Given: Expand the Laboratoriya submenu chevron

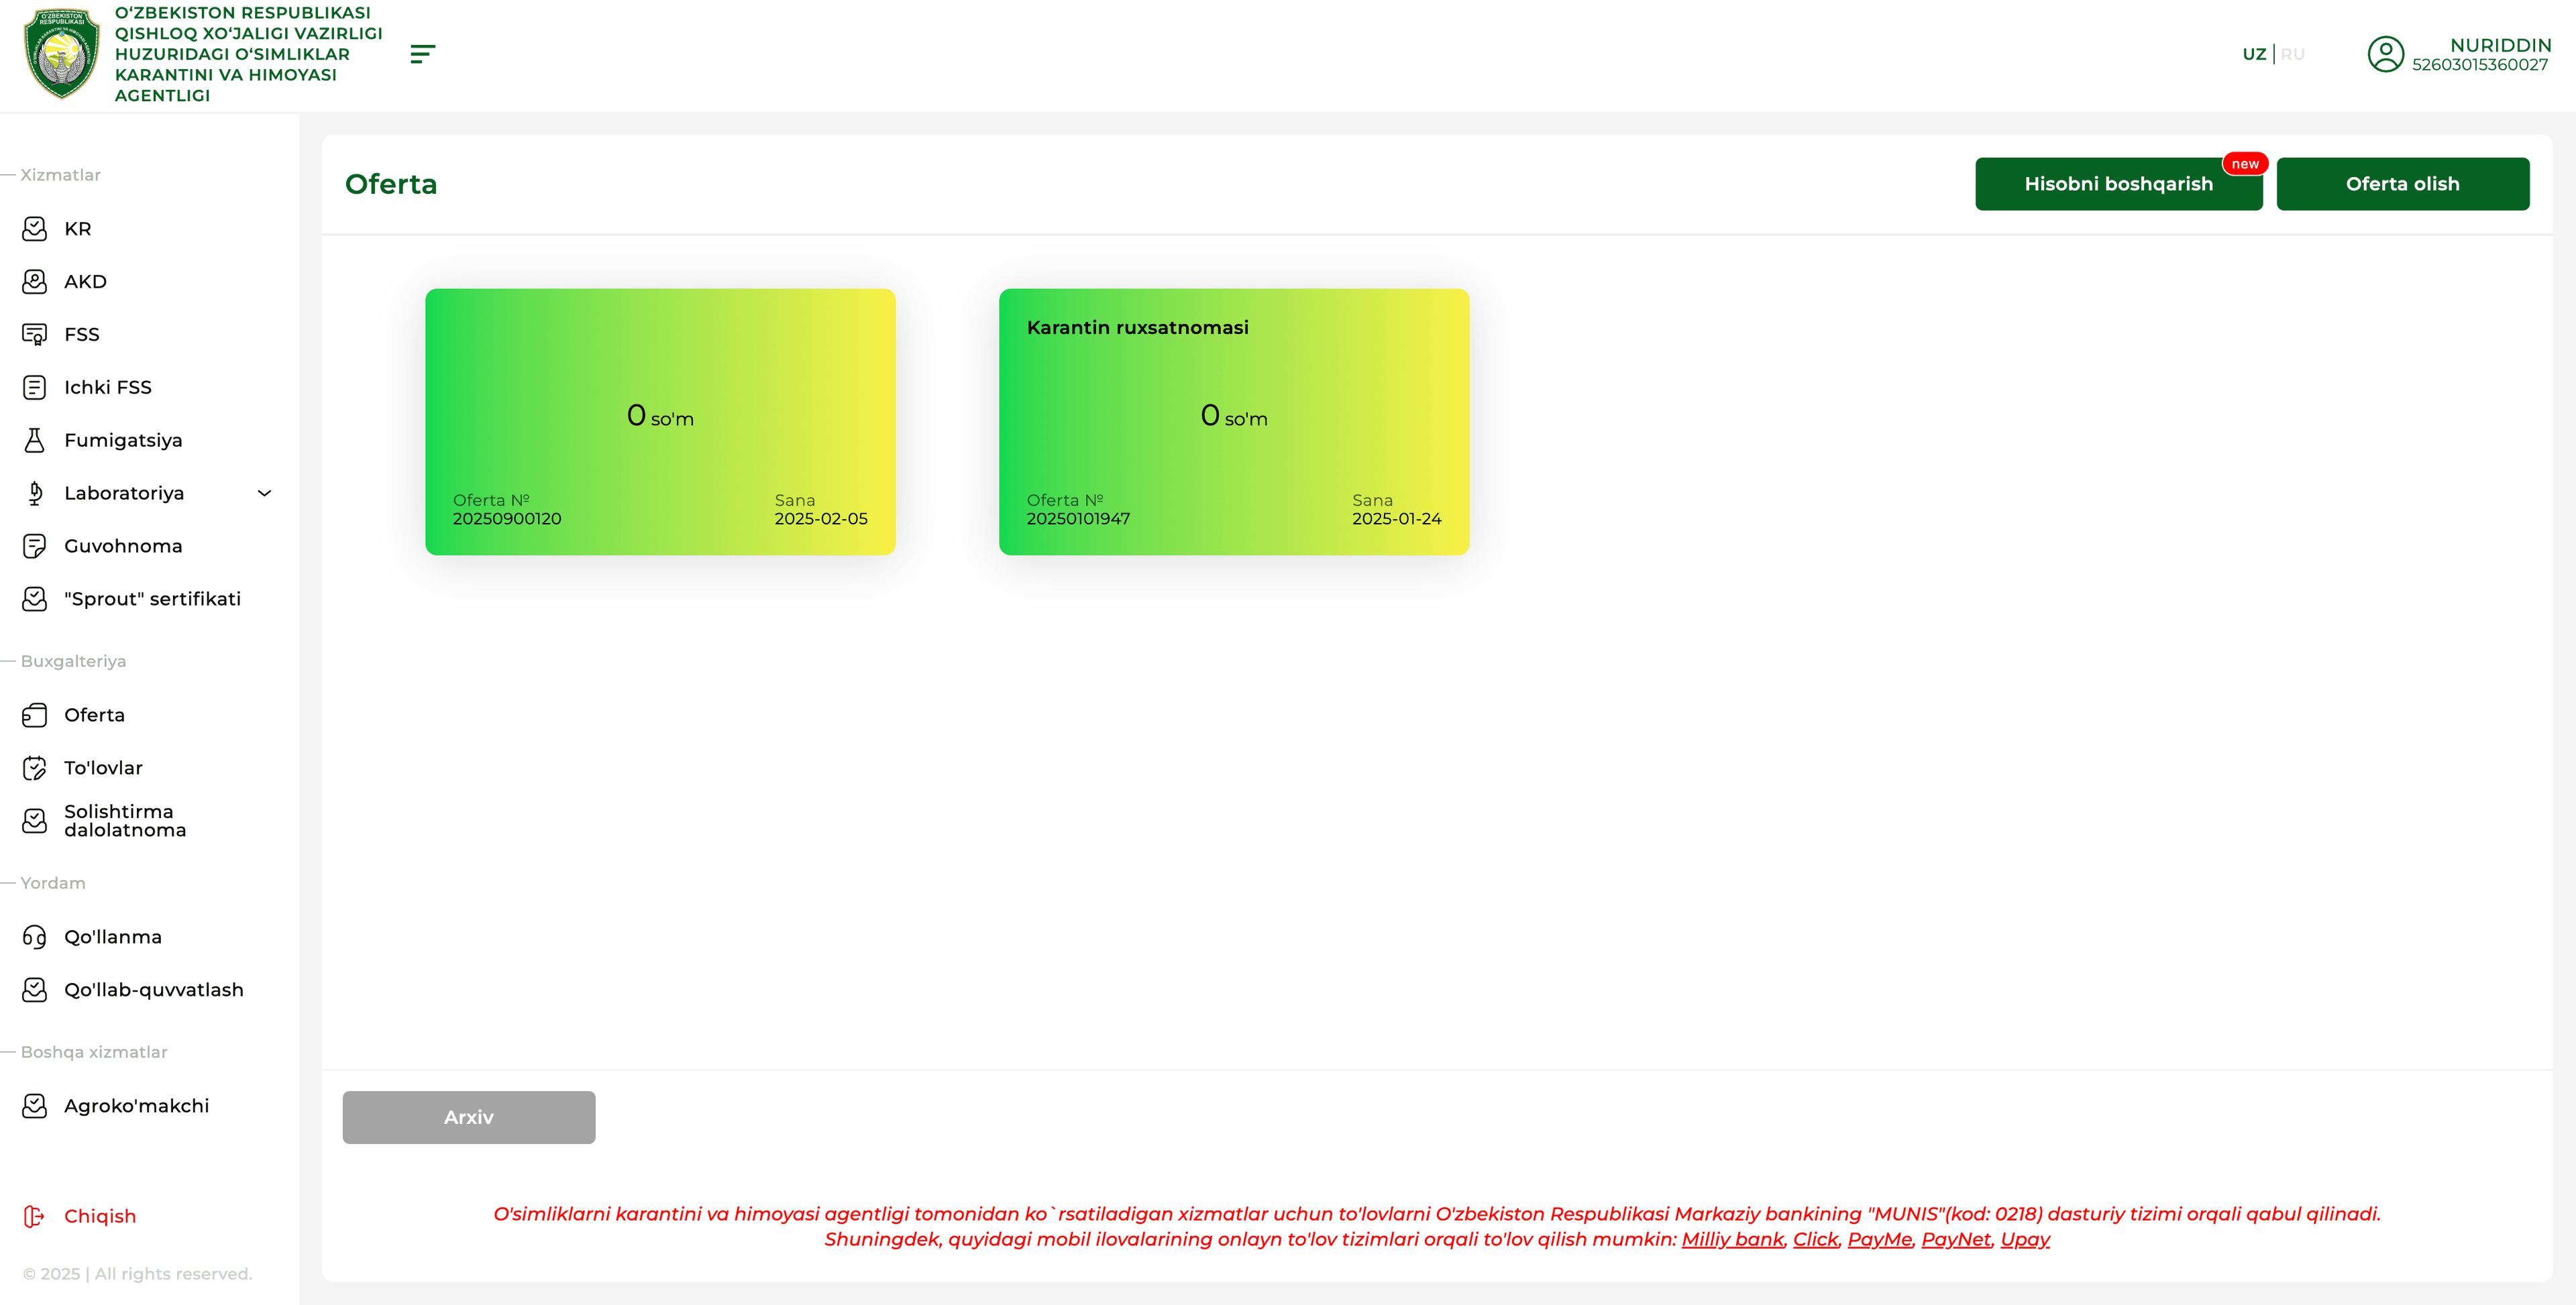Looking at the screenshot, I should [x=265, y=493].
